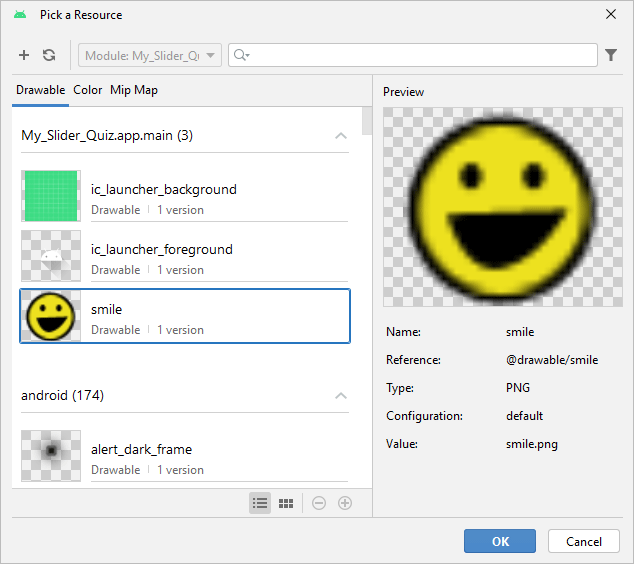
Task: Select the Drawable tab
Action: coord(40,90)
